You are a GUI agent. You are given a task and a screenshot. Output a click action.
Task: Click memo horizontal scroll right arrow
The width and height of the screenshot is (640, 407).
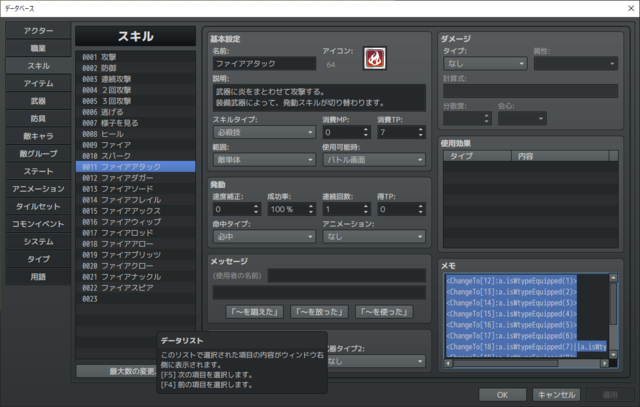tap(604, 363)
